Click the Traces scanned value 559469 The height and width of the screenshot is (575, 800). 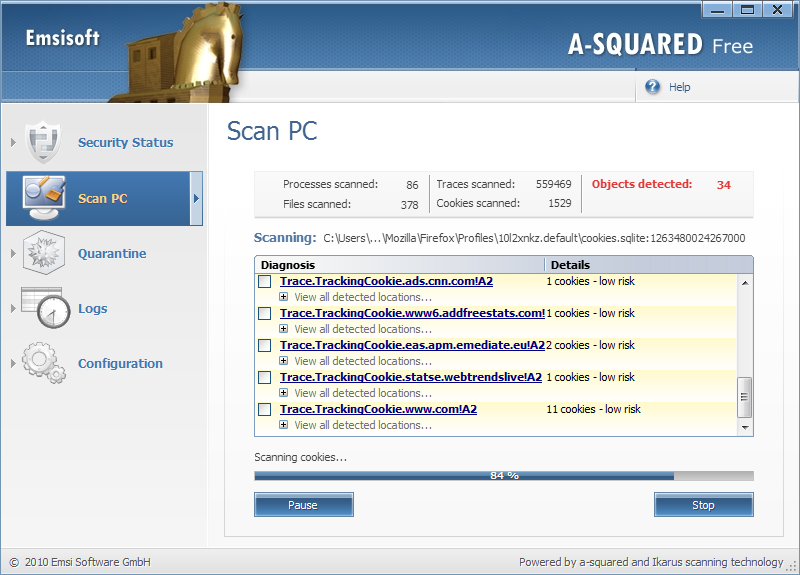554,184
